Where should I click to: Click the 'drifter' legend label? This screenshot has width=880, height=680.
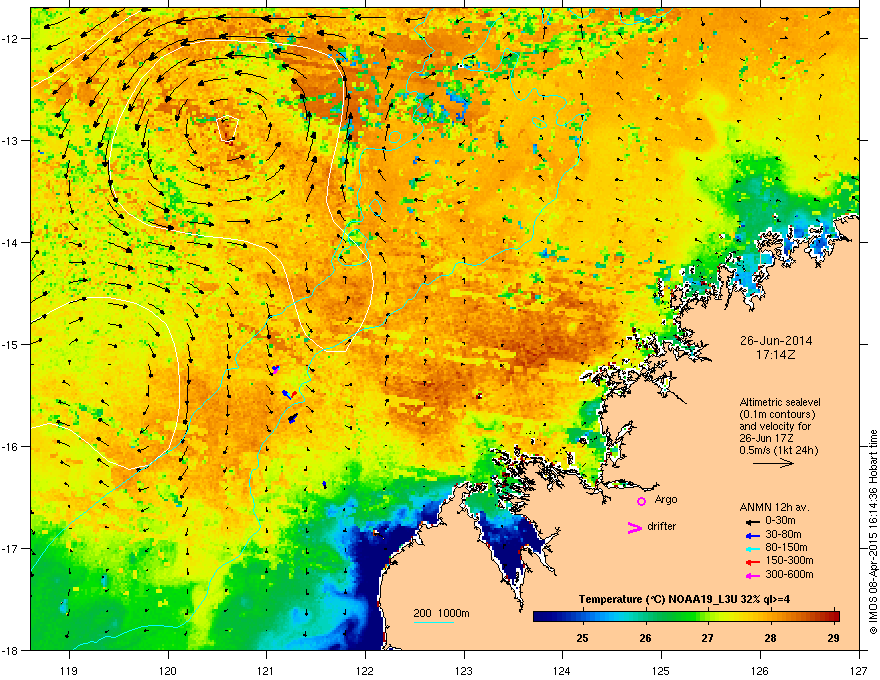coord(662,526)
